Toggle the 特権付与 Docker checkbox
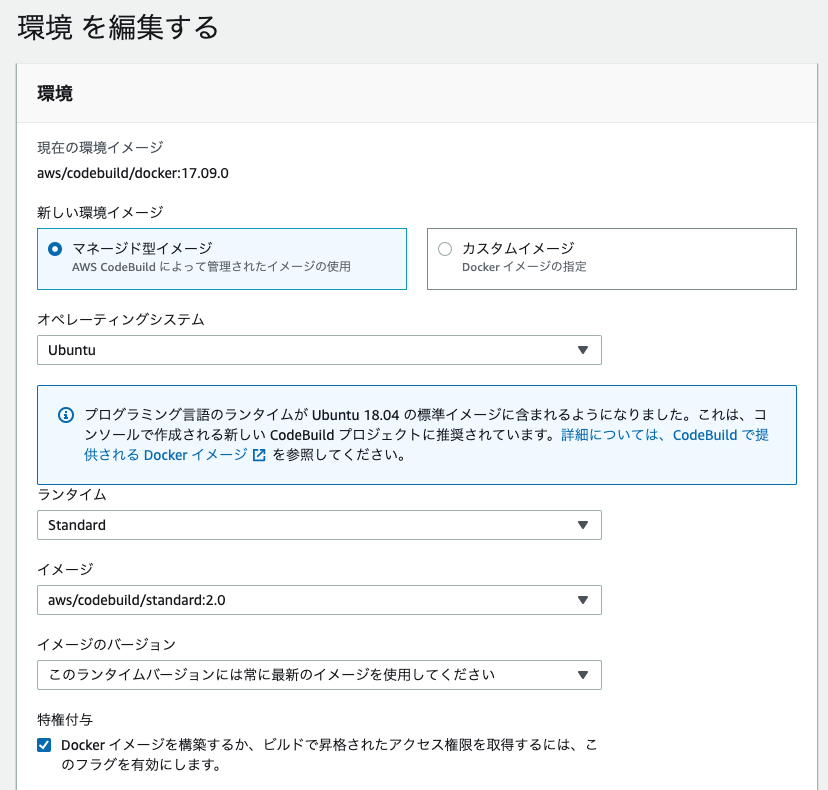 click(44, 745)
